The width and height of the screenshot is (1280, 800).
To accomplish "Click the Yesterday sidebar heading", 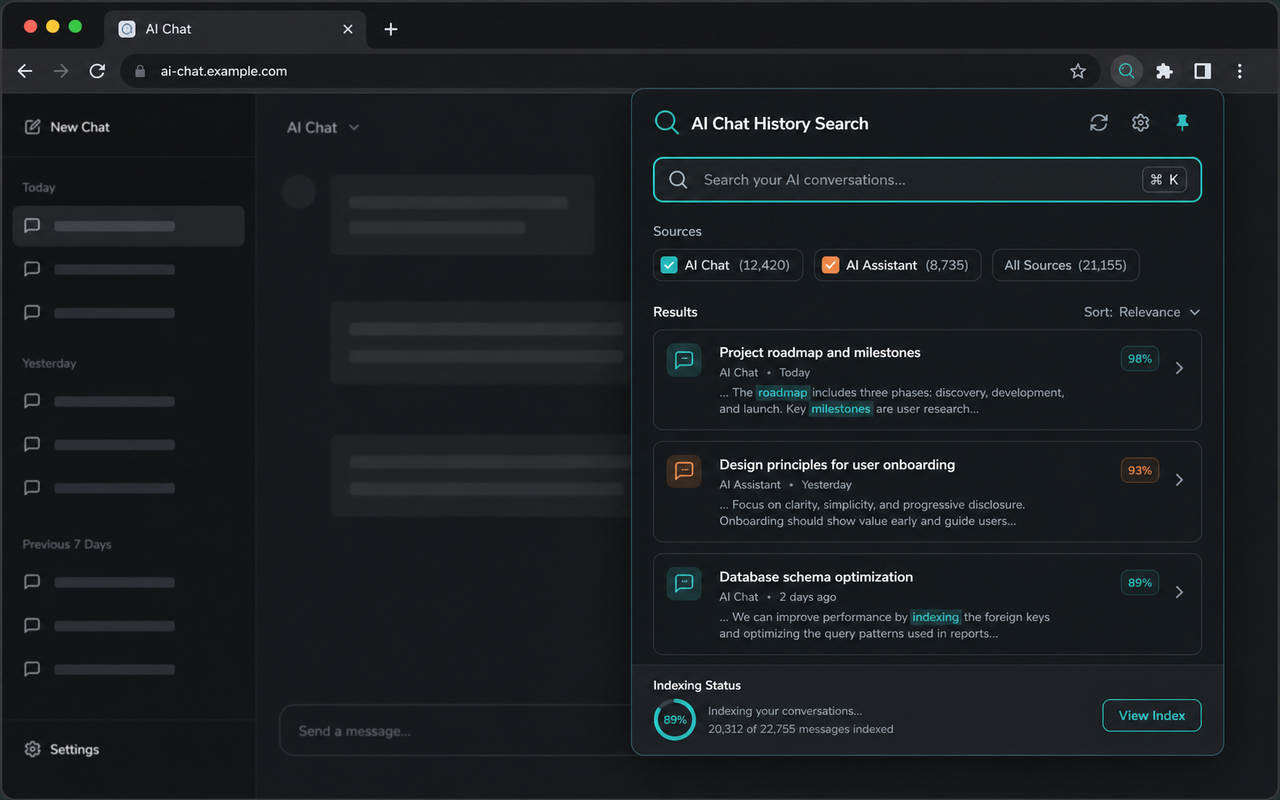I will [49, 363].
